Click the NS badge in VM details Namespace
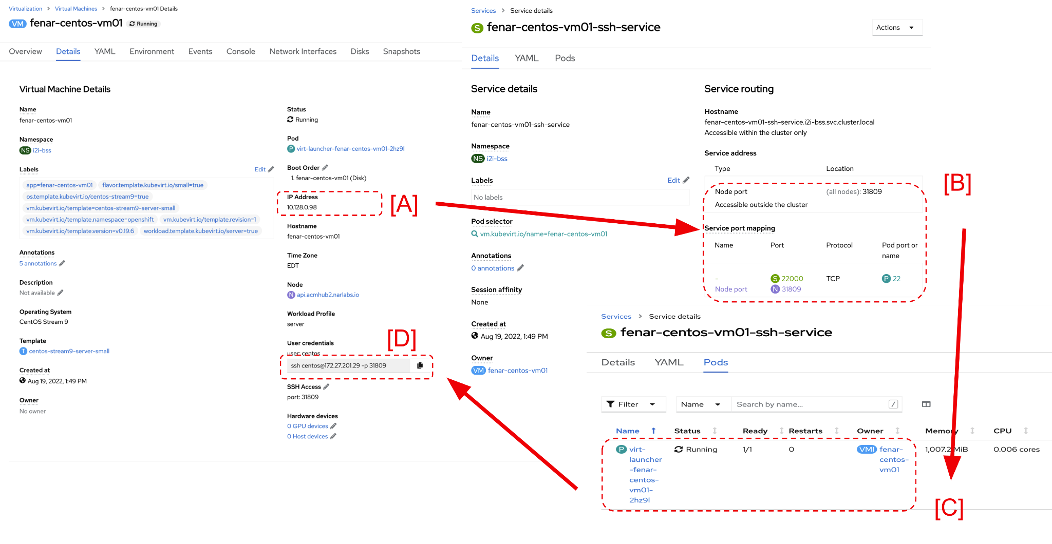 [x=25, y=150]
